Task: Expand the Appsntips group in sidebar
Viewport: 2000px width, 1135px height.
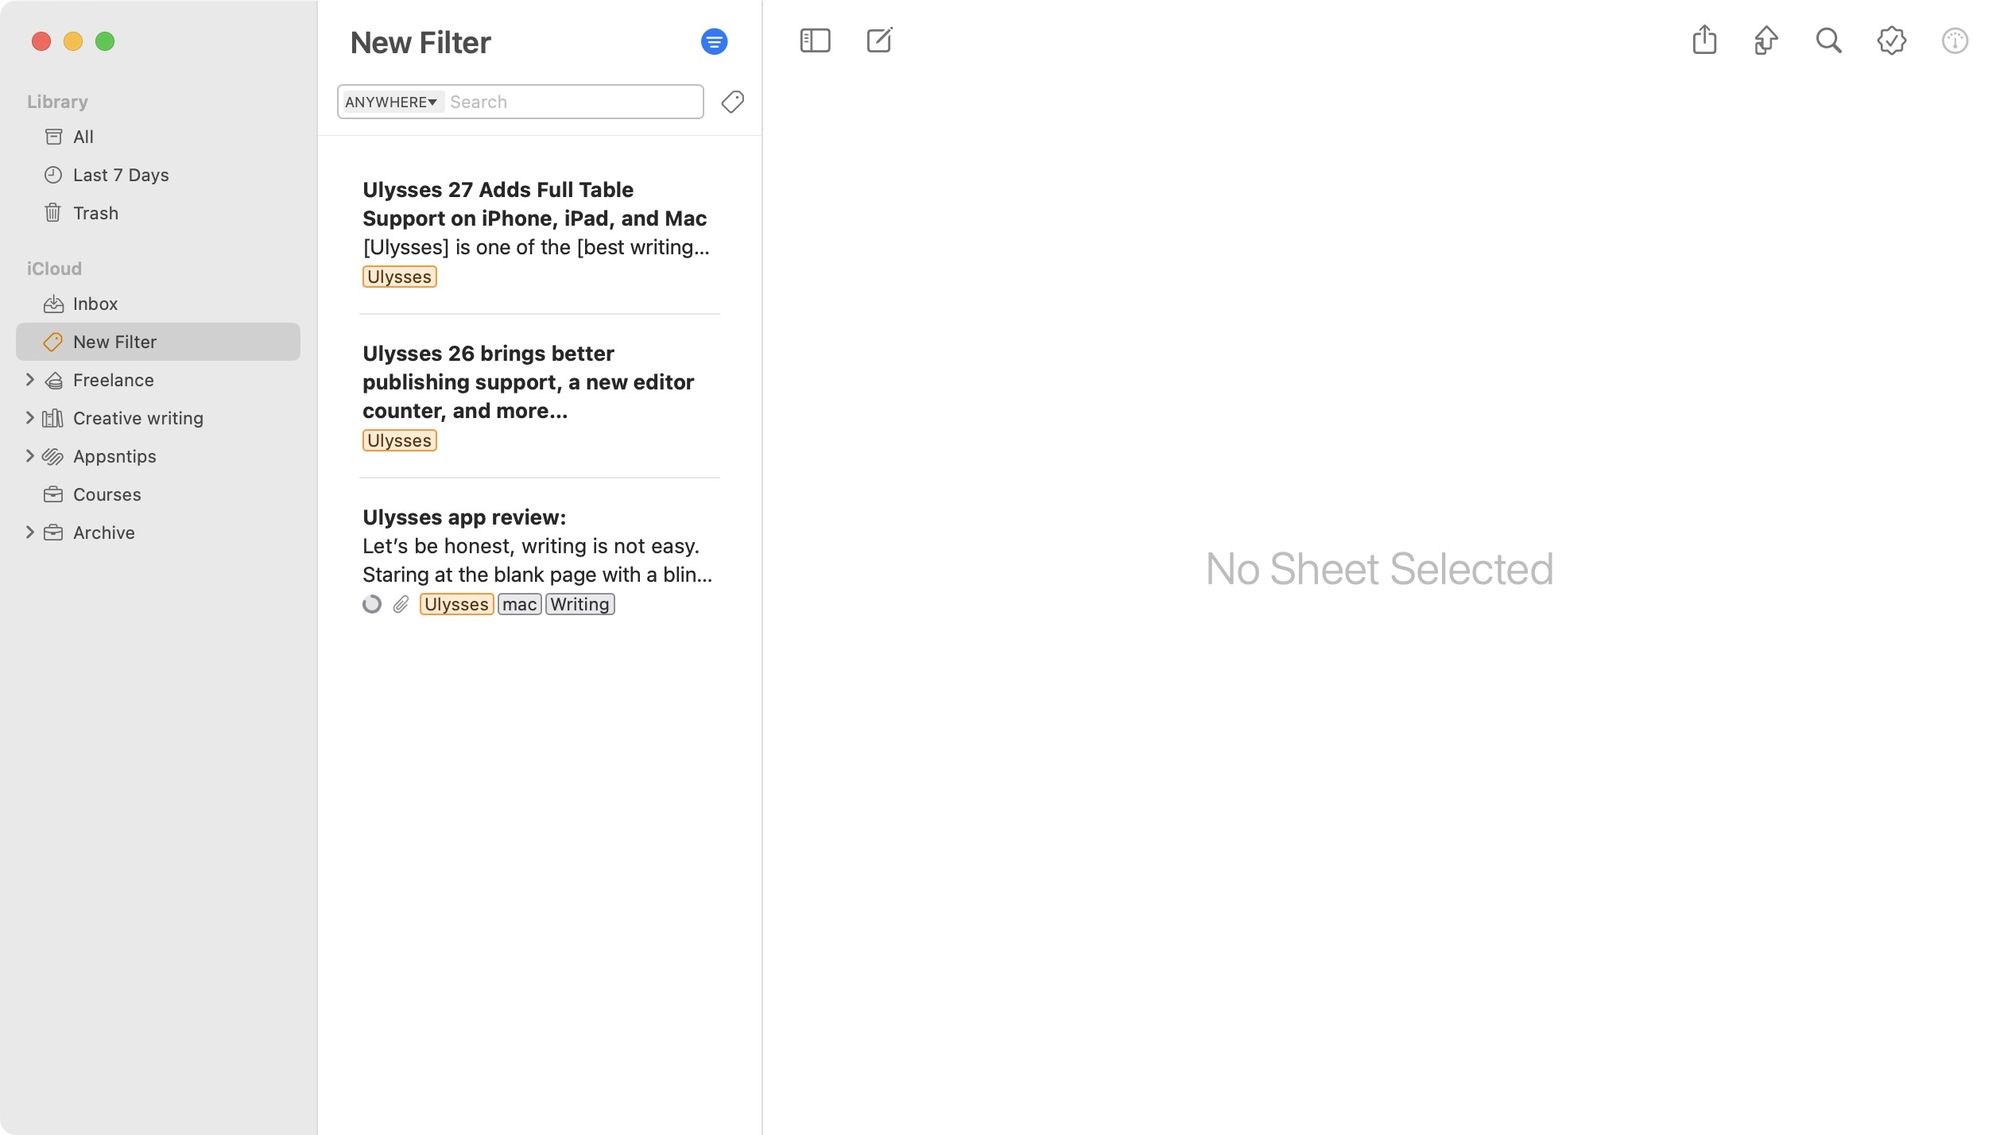Action: [27, 455]
